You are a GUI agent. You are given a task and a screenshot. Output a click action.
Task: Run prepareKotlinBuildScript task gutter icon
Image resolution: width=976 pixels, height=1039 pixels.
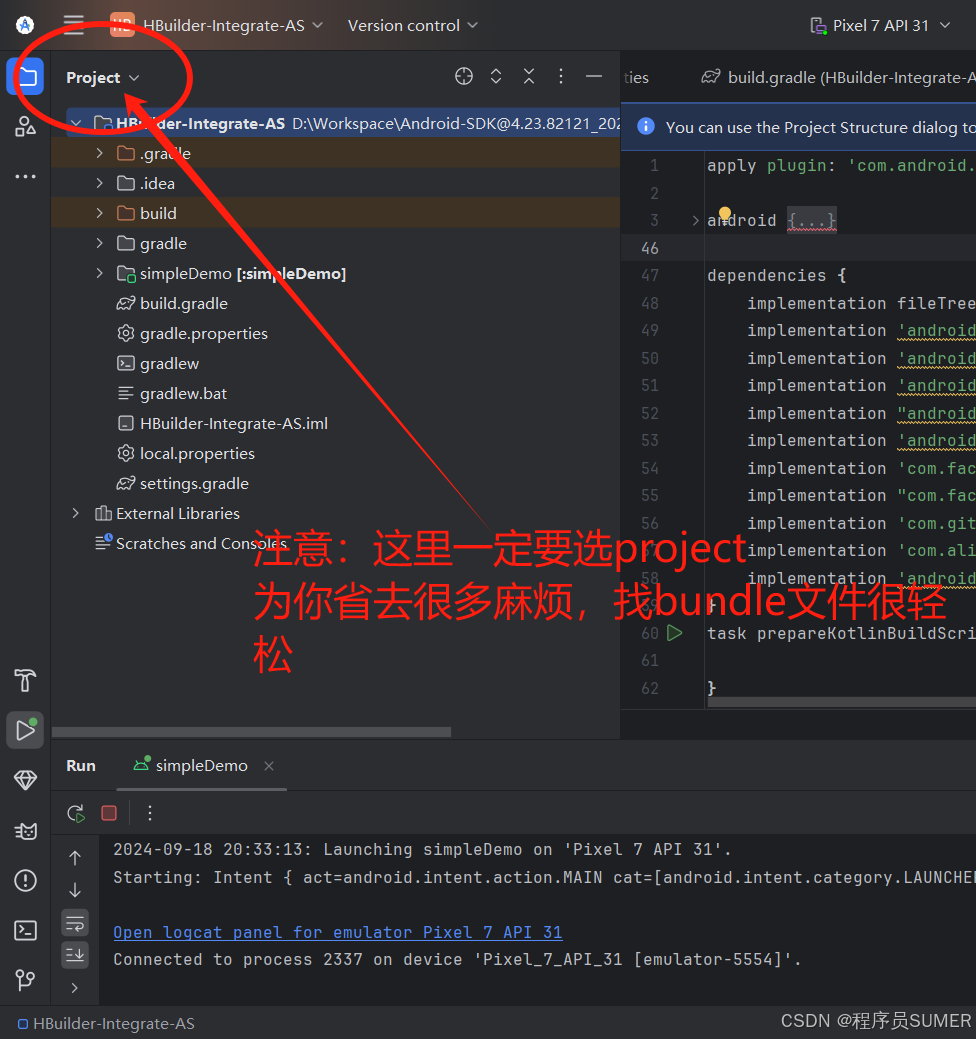pyautogui.click(x=675, y=633)
